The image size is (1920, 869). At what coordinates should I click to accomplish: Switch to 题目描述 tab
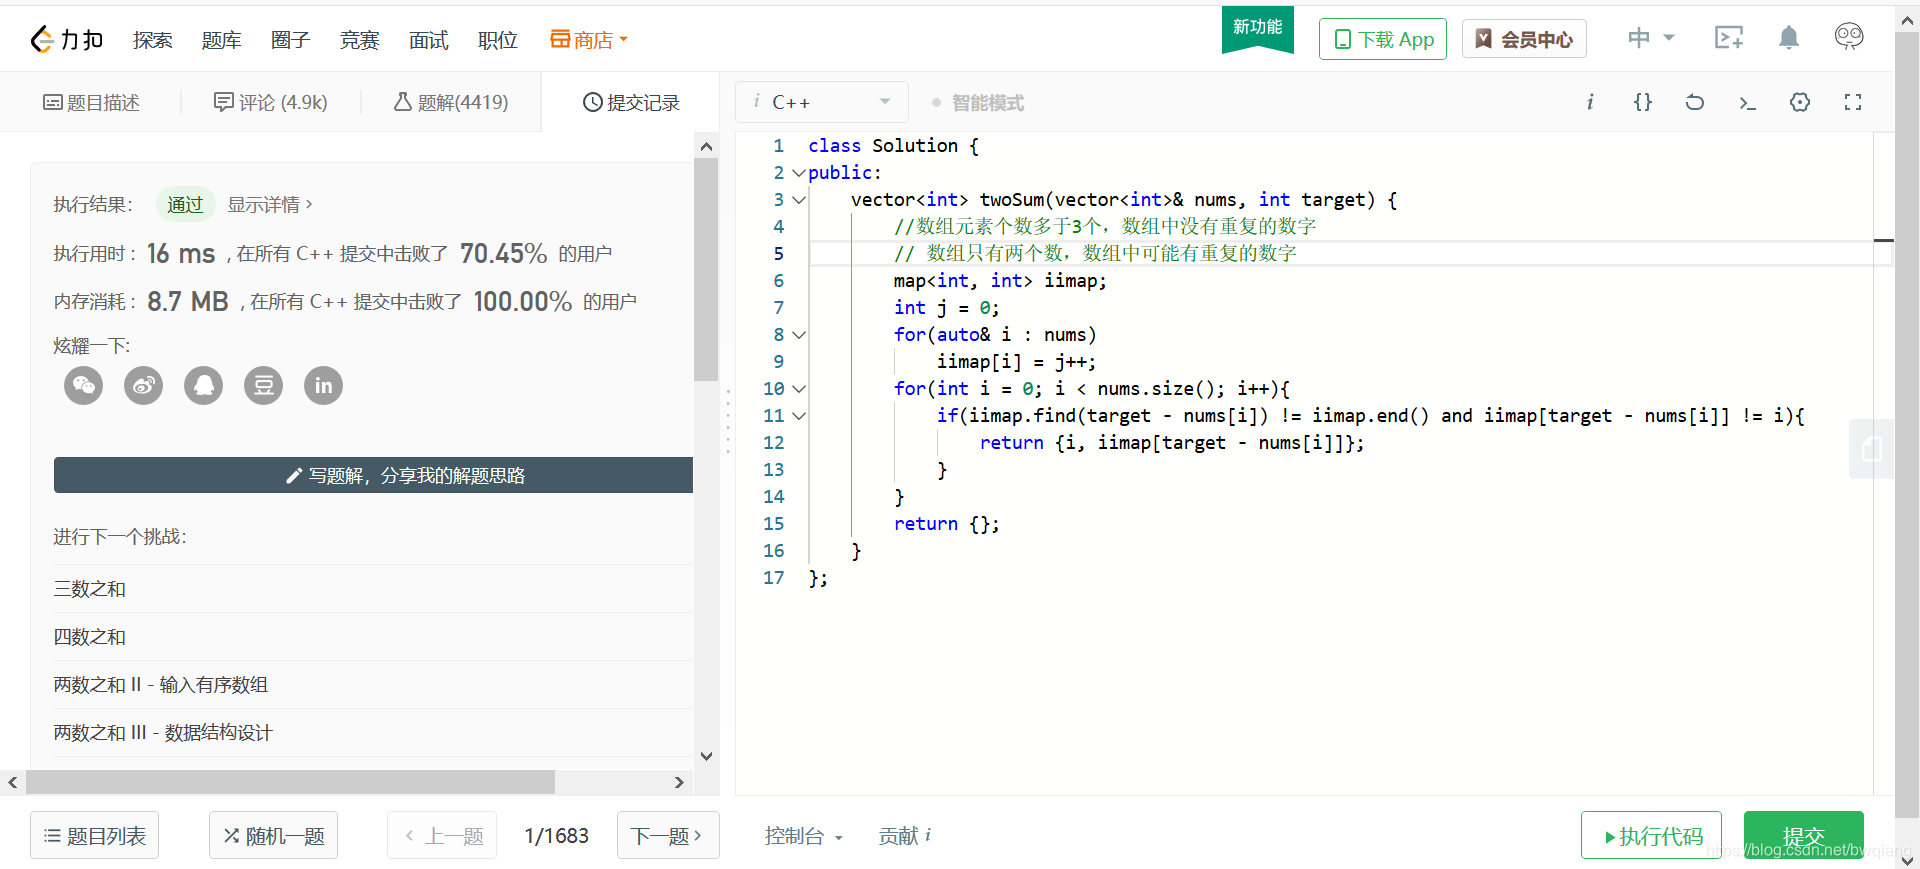(91, 102)
